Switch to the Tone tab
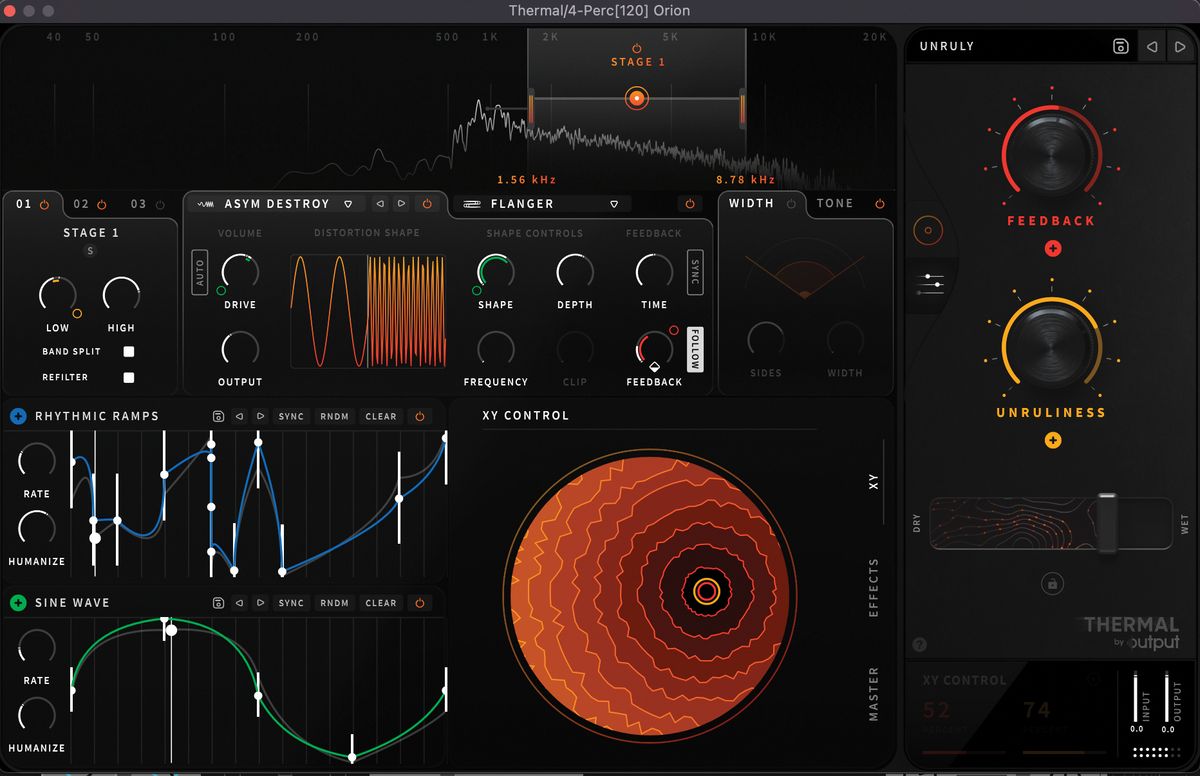This screenshot has width=1200, height=776. coord(835,203)
